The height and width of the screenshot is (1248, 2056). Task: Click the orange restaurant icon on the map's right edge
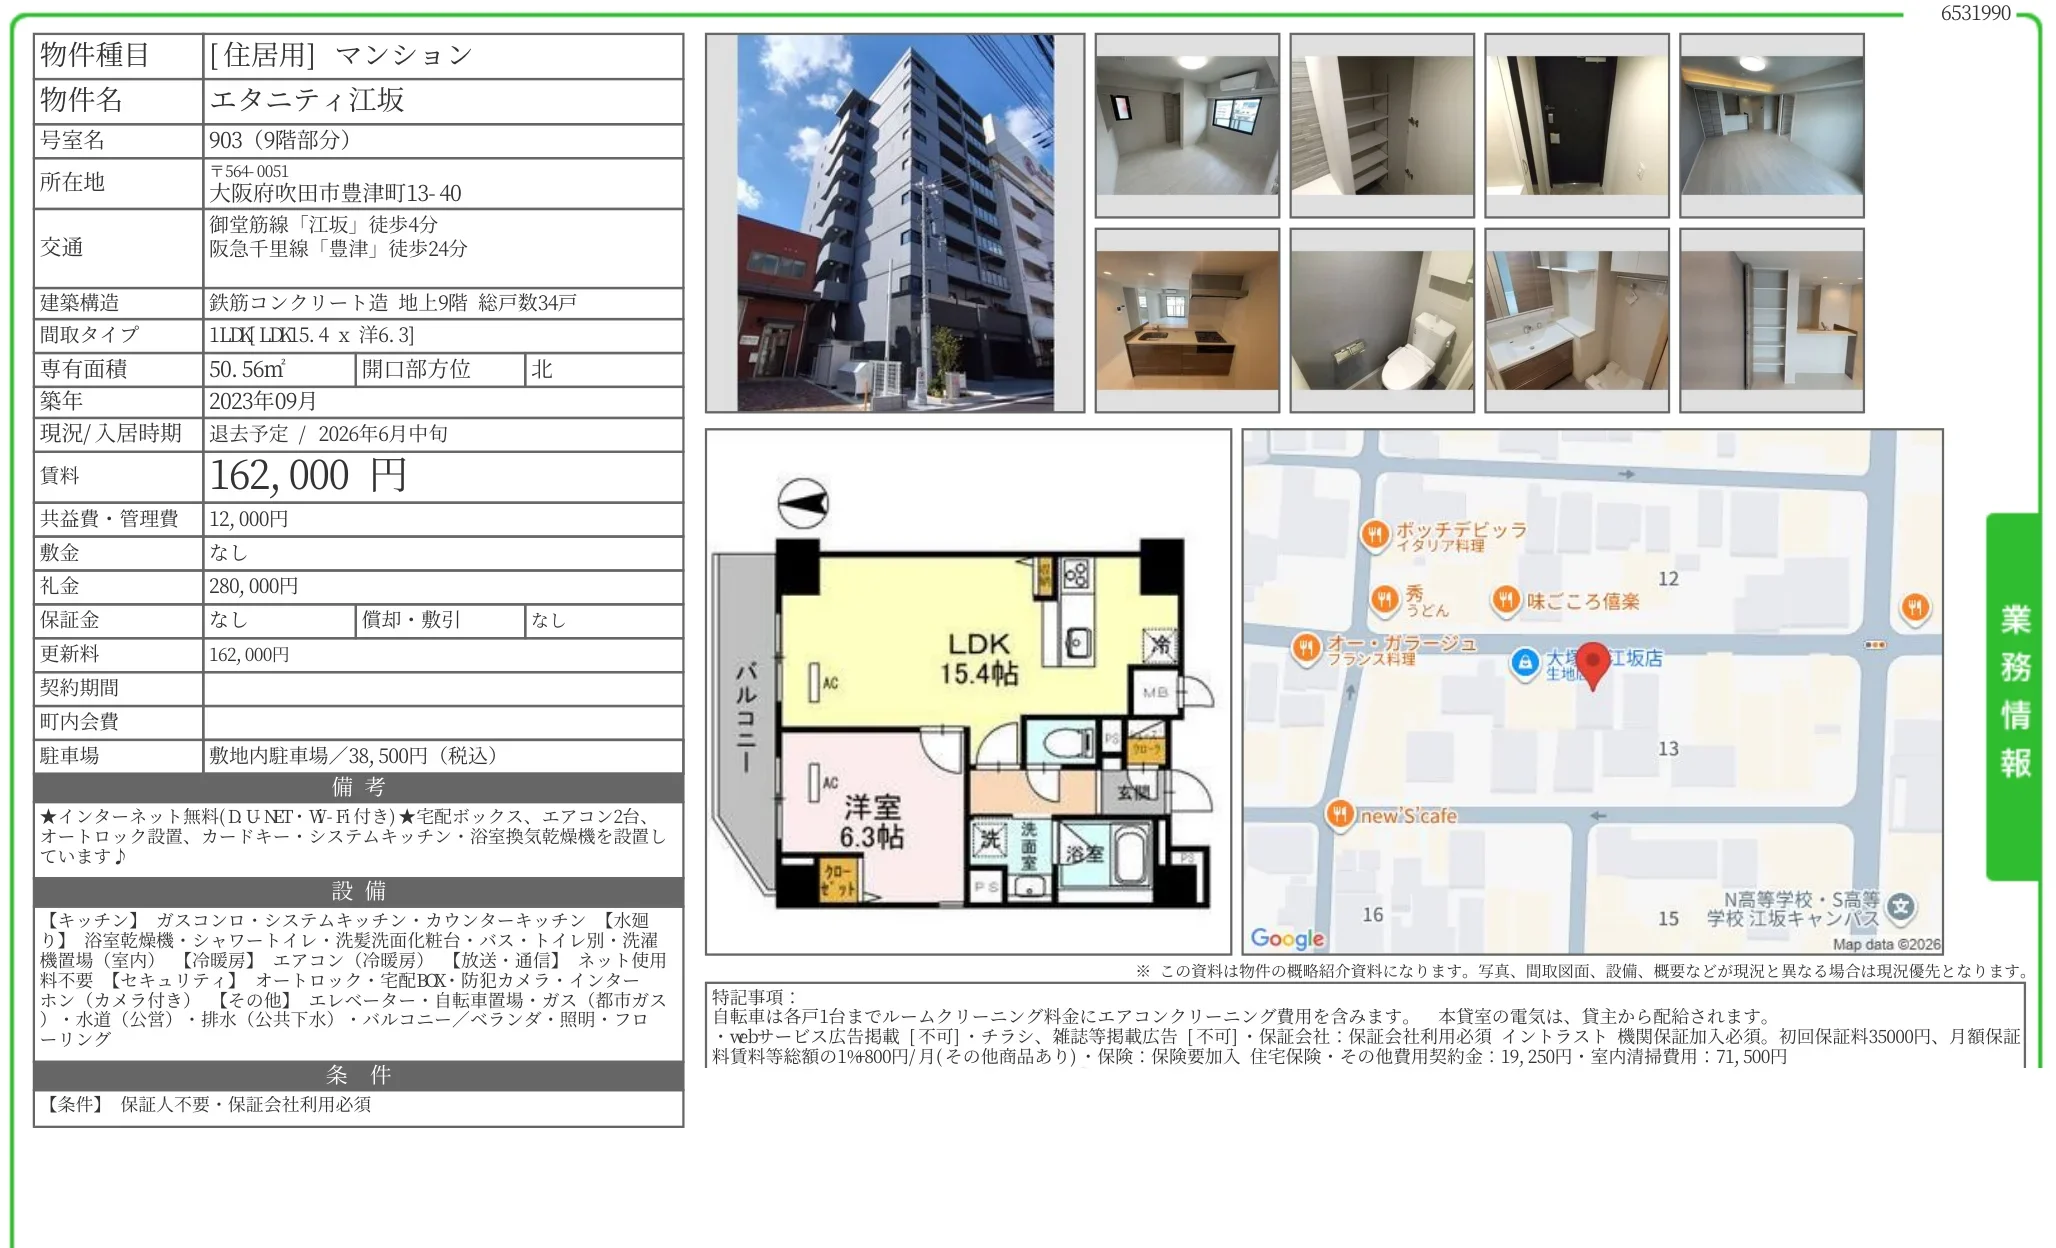click(x=1915, y=607)
